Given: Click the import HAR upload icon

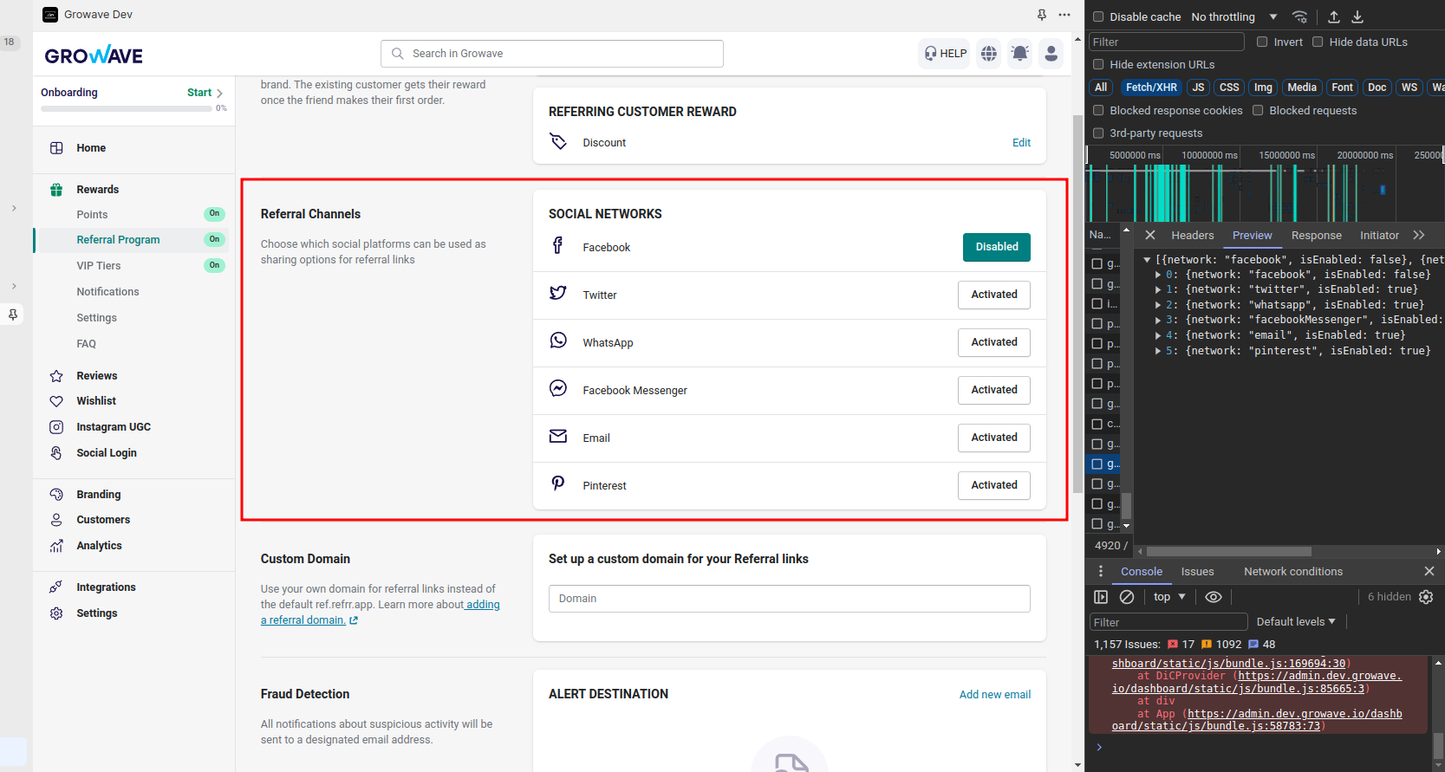Looking at the screenshot, I should pyautogui.click(x=1334, y=17).
